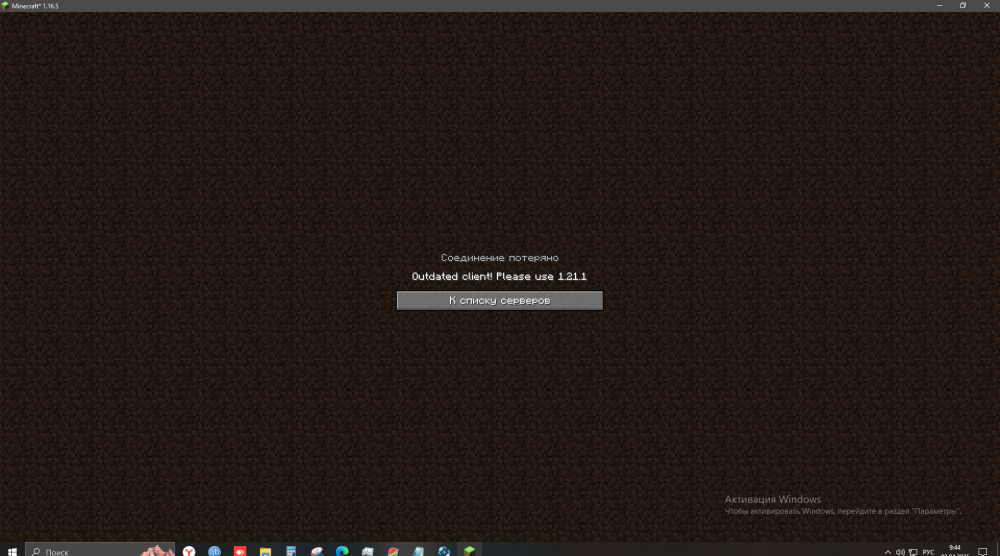Open network status in the system tray
This screenshot has height=556, width=1000.
coord(913,552)
